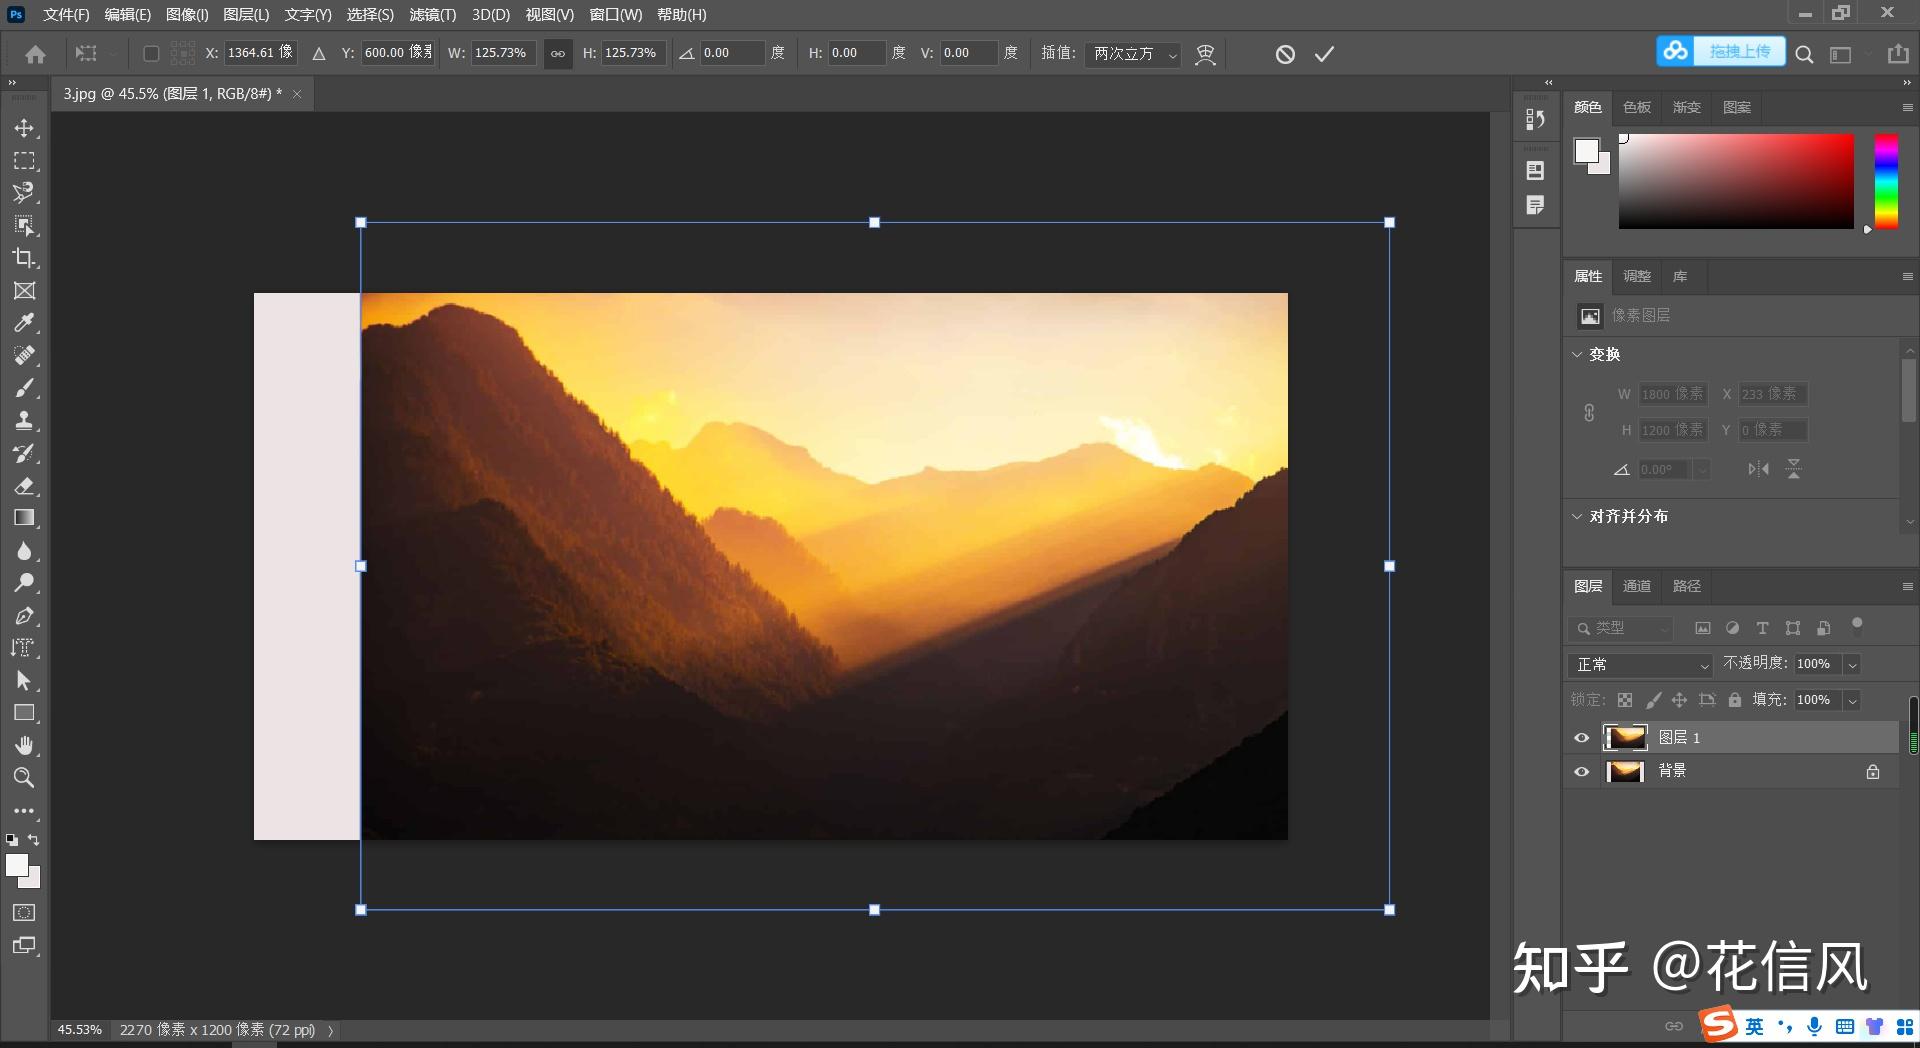Image resolution: width=1920 pixels, height=1048 pixels.
Task: Toggle lock image pixels brush icon
Action: (1653, 700)
